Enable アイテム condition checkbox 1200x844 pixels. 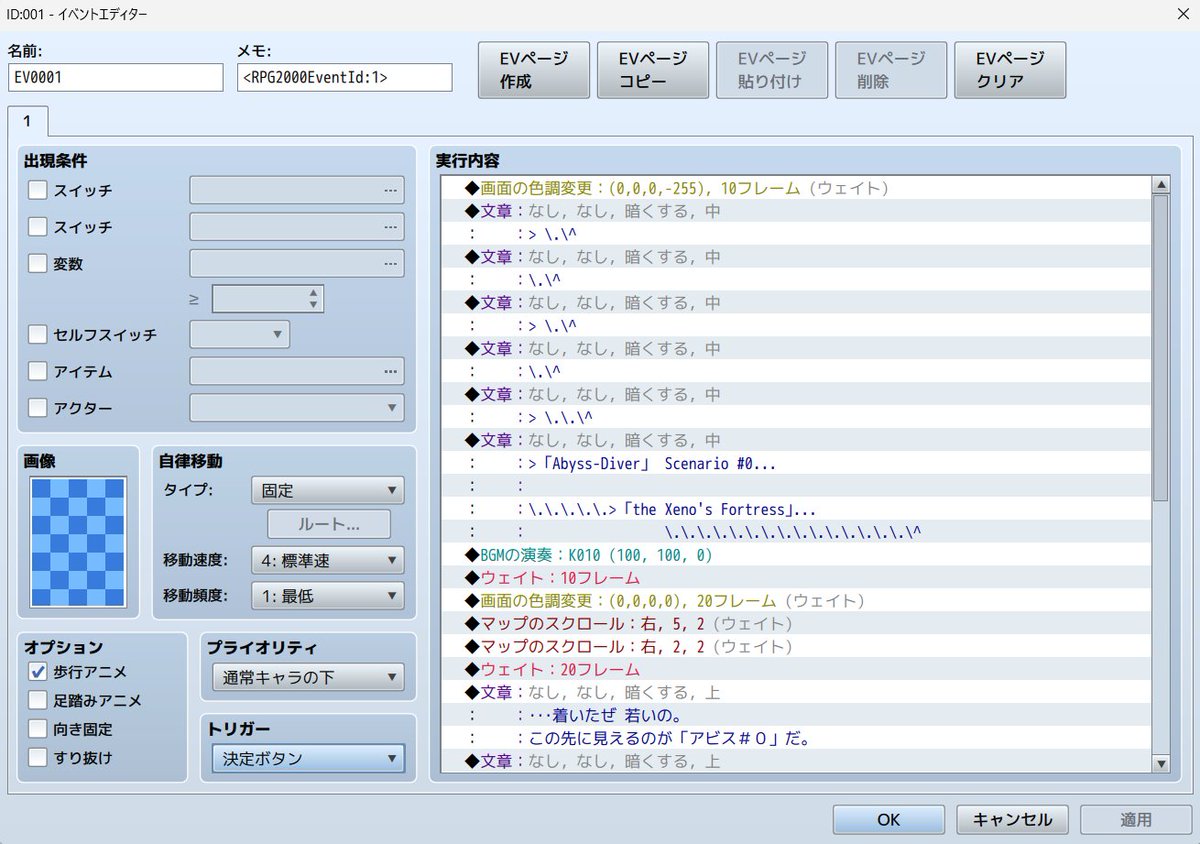click(x=38, y=371)
